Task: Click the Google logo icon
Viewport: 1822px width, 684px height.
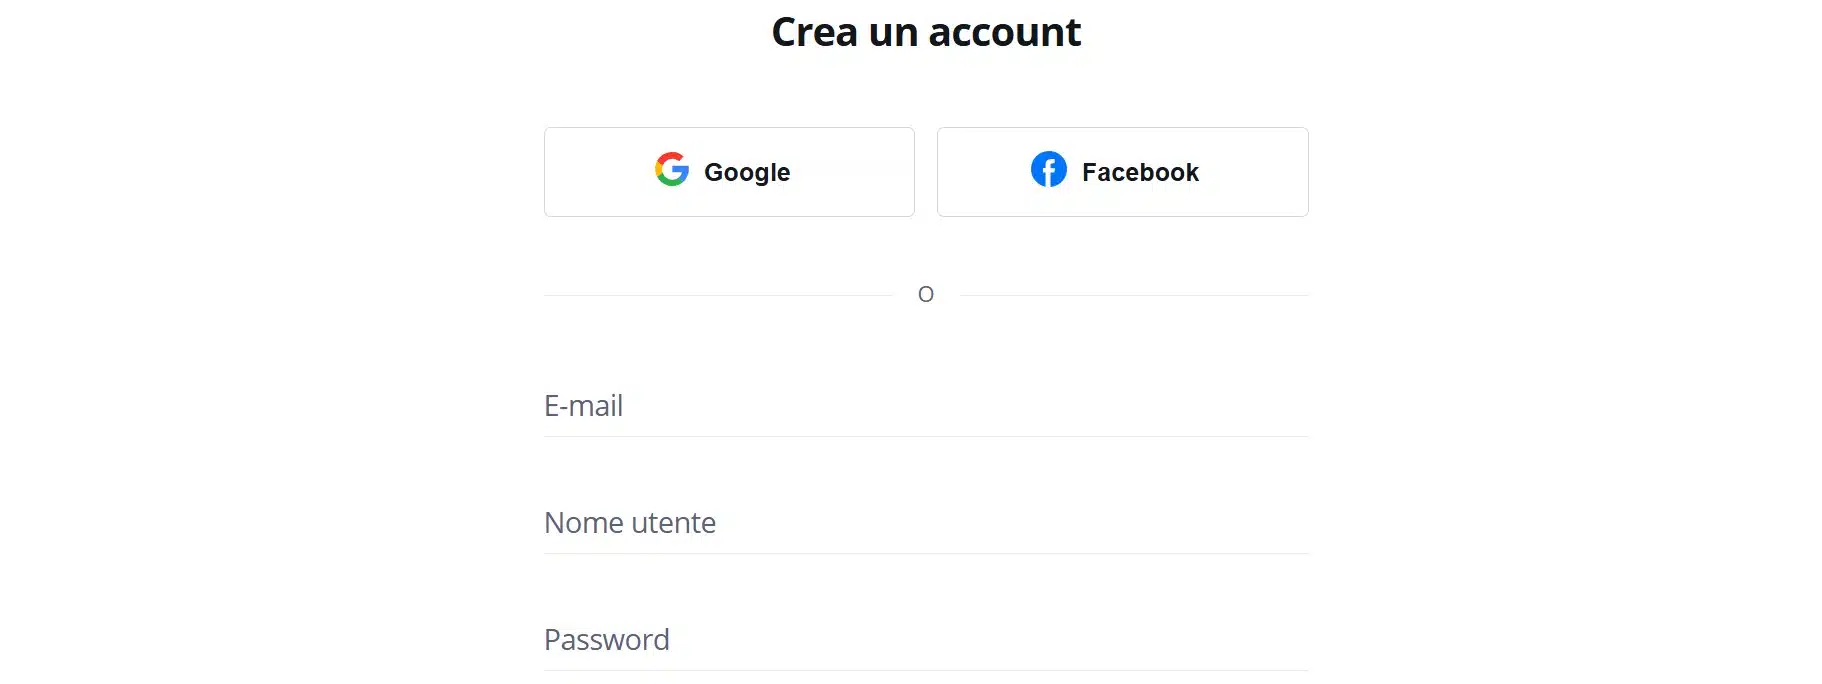Action: click(672, 170)
